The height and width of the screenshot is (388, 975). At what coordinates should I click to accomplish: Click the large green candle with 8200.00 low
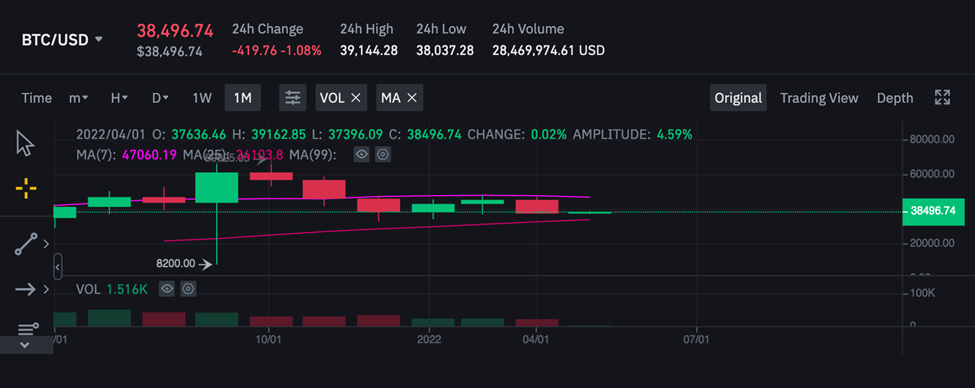click(216, 188)
